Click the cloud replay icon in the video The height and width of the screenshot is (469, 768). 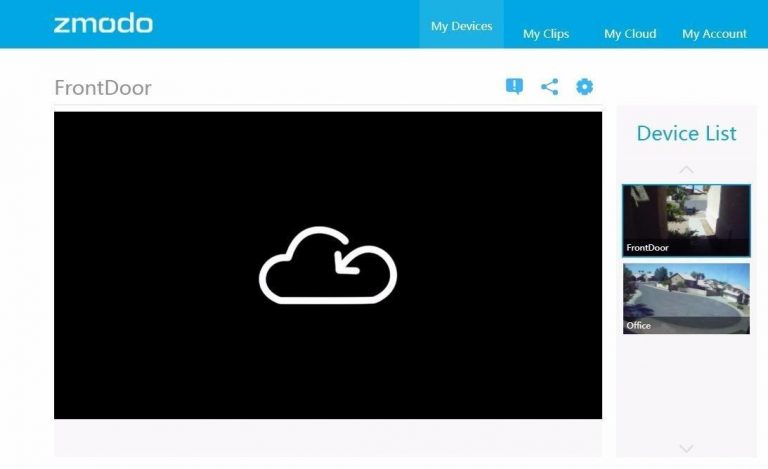[328, 264]
